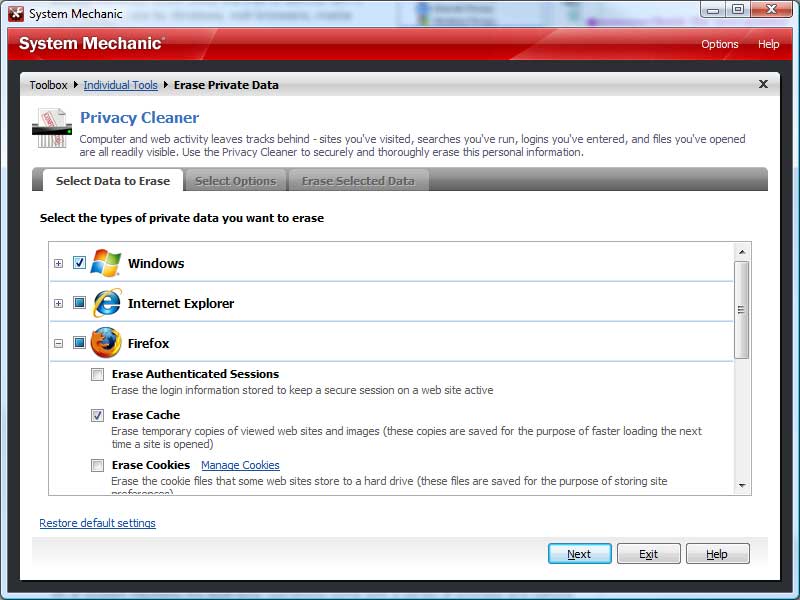This screenshot has width=800, height=600.
Task: Click the list scrollbar down arrow
Action: [x=742, y=486]
